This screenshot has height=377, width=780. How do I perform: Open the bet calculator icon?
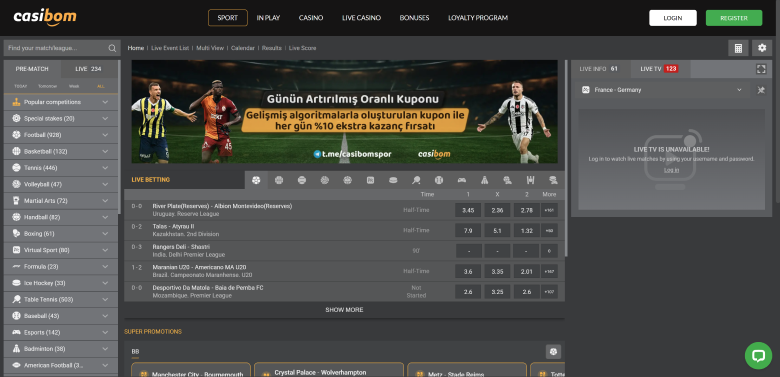(738, 48)
